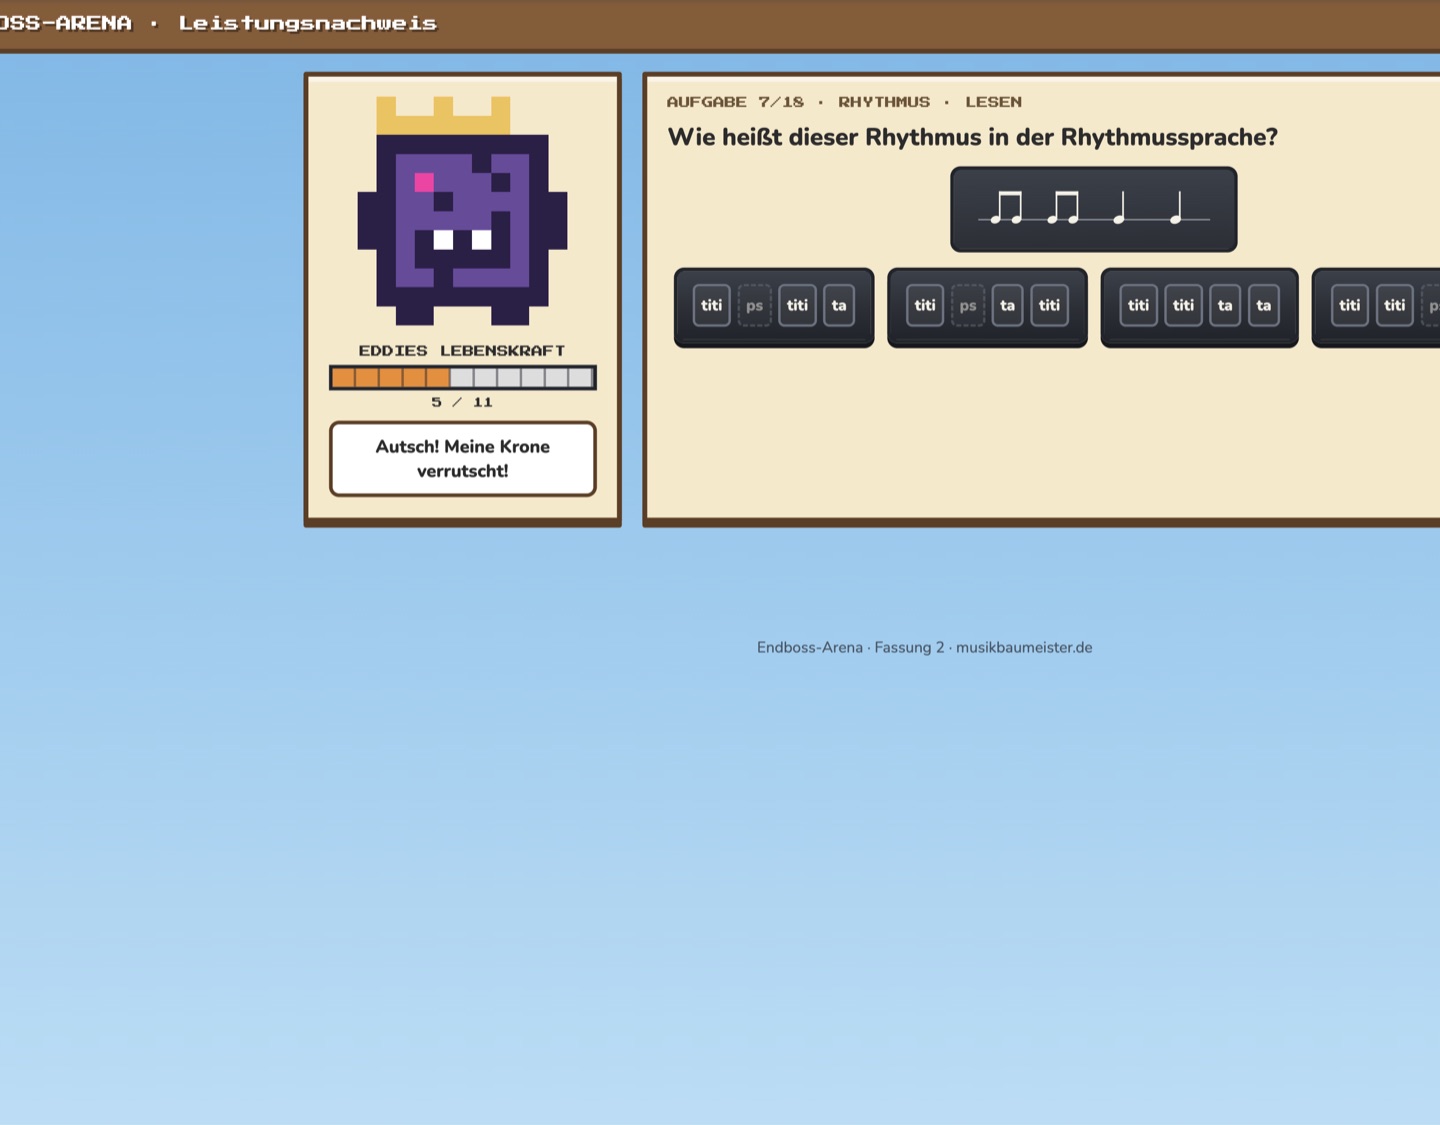Click the "Autsch! Meine Krone verrutscht!" speech bubble
Image resolution: width=1440 pixels, height=1125 pixels.
point(463,459)
